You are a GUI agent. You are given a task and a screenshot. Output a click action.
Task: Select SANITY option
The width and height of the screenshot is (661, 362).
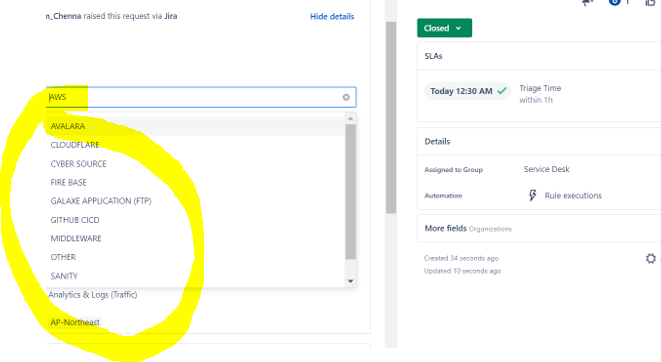195,276
